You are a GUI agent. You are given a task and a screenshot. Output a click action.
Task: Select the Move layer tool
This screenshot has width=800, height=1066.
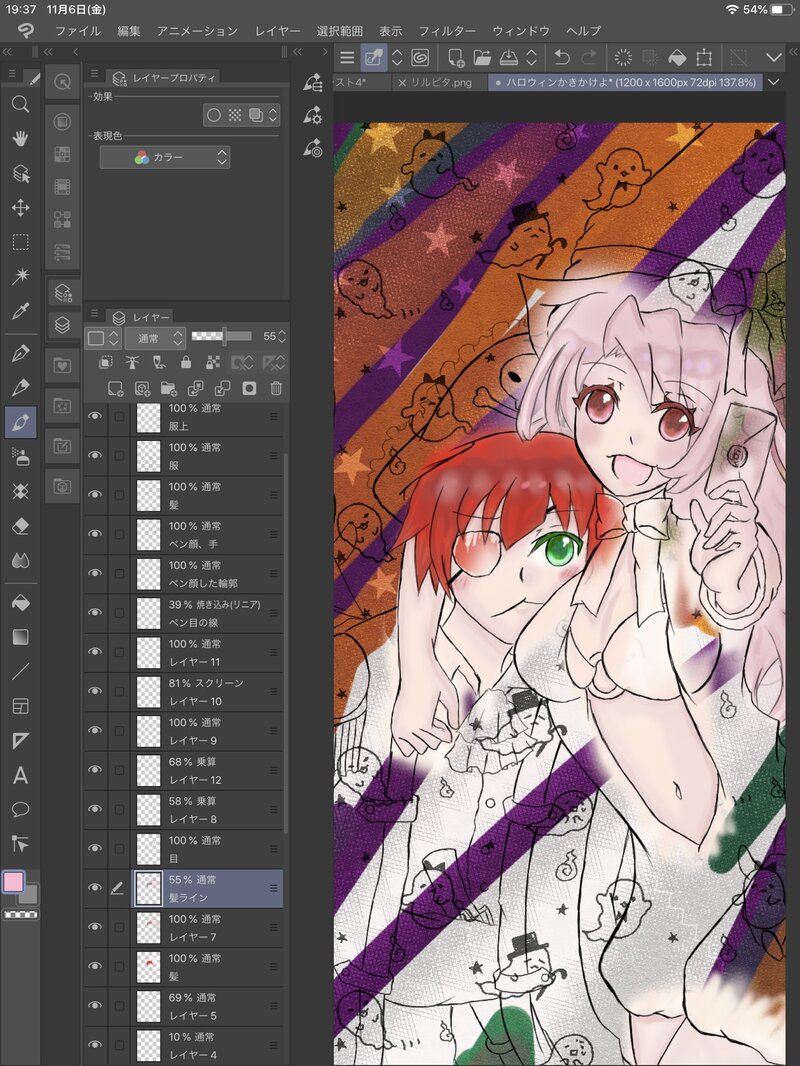pos(20,207)
